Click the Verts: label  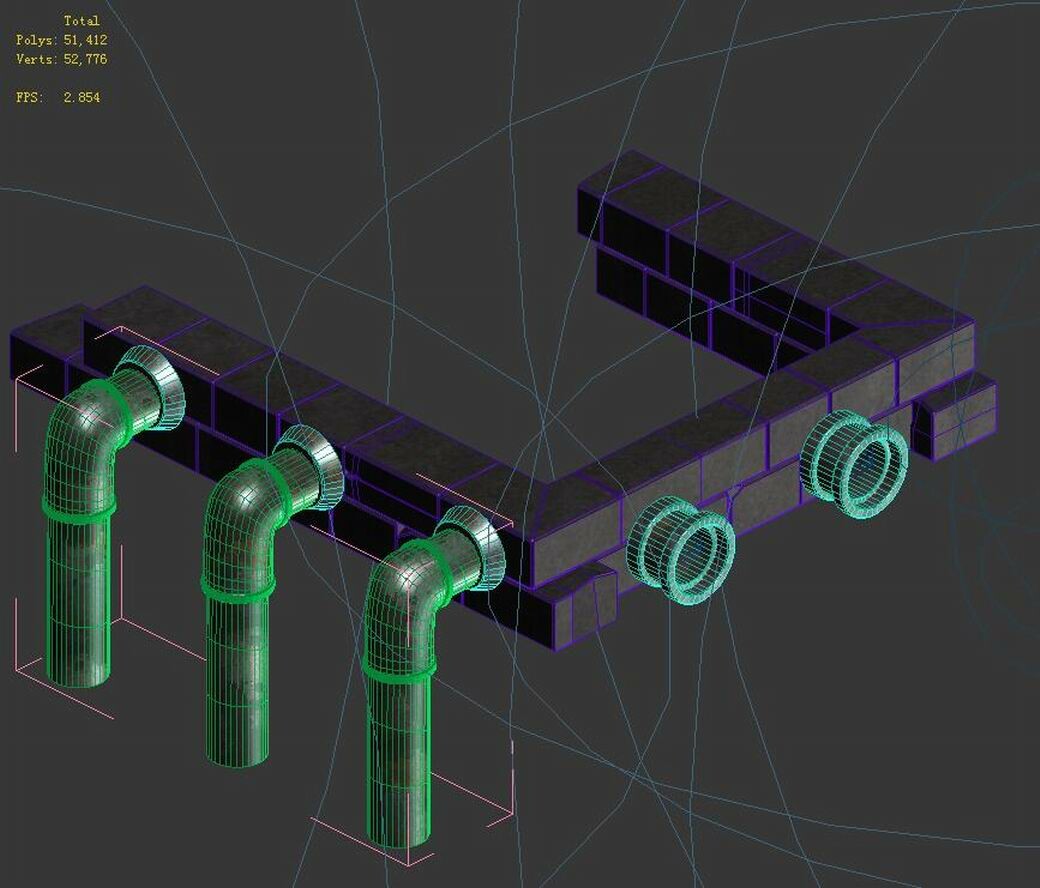pyautogui.click(x=36, y=59)
